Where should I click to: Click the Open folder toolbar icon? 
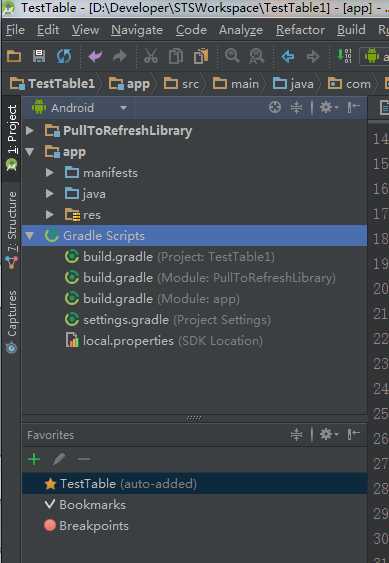[x=14, y=56]
